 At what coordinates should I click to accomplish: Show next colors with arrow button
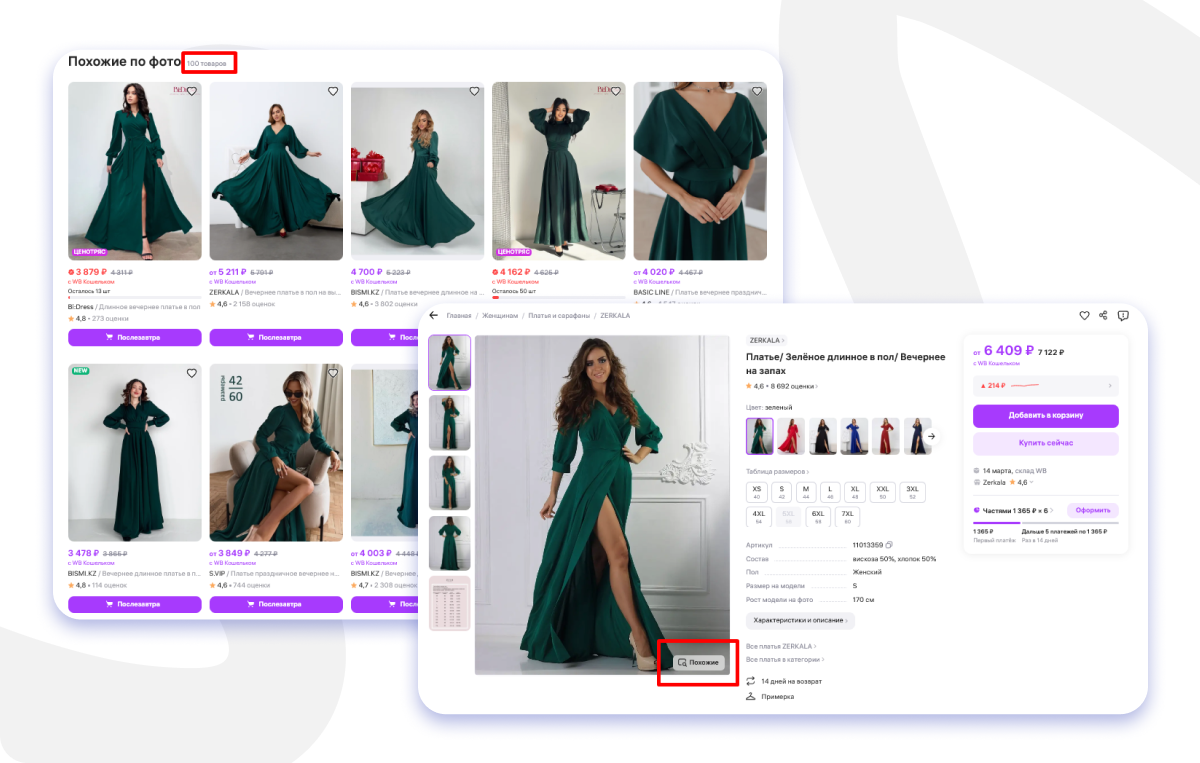click(x=932, y=436)
